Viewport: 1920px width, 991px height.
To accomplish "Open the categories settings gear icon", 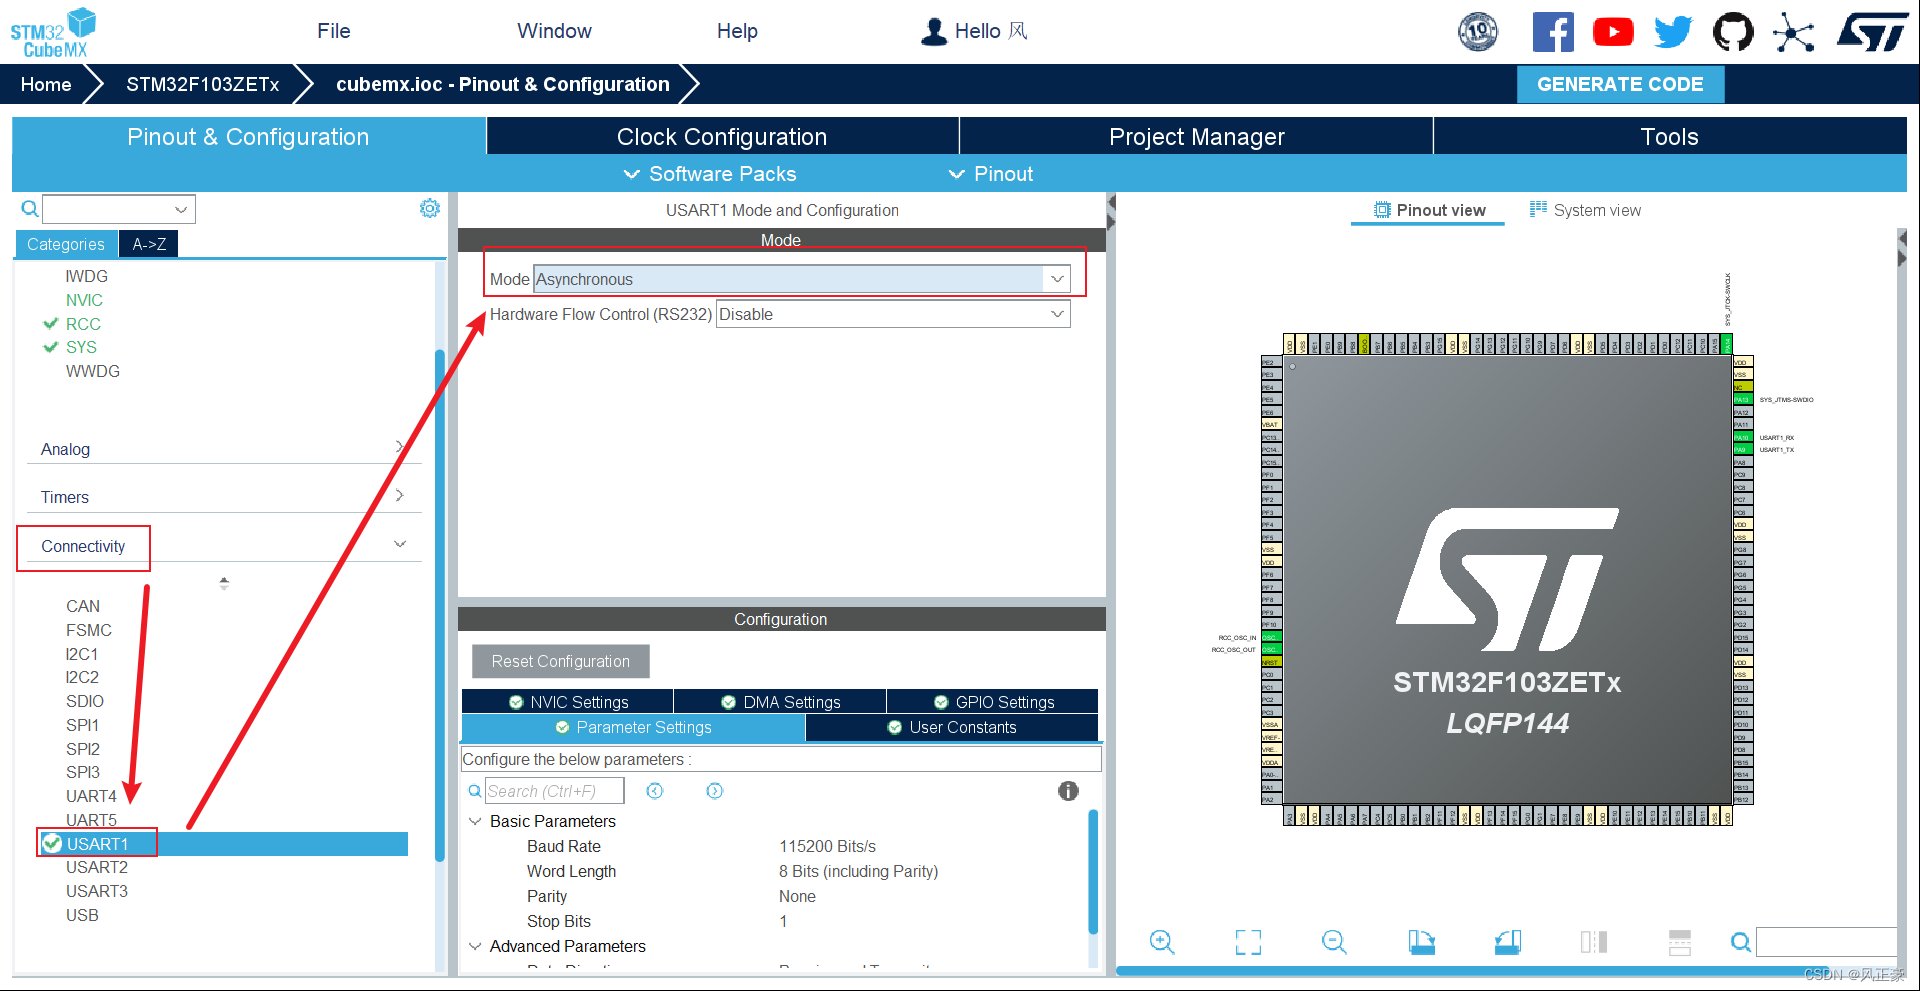I will (429, 208).
